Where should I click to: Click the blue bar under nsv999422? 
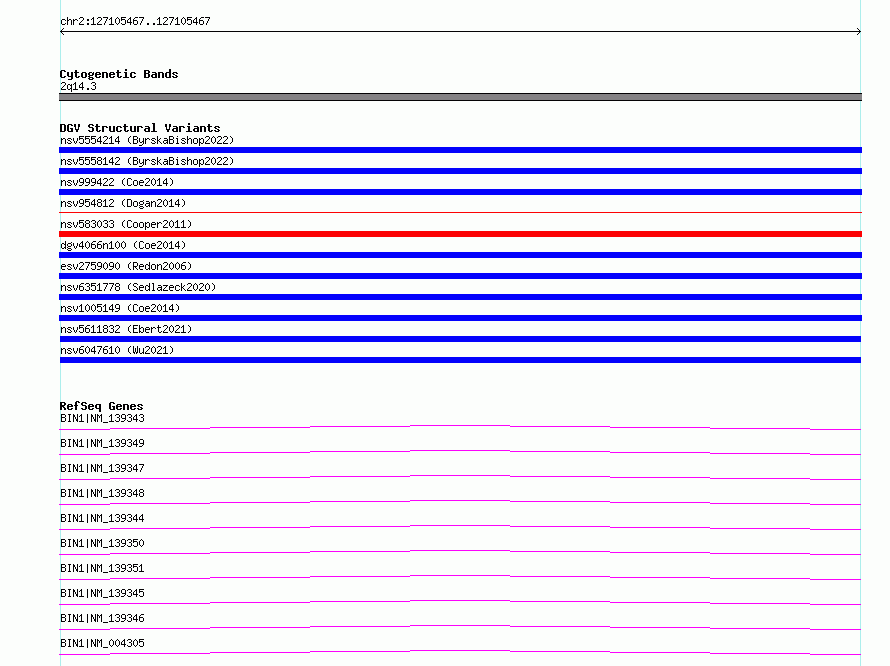coord(460,192)
